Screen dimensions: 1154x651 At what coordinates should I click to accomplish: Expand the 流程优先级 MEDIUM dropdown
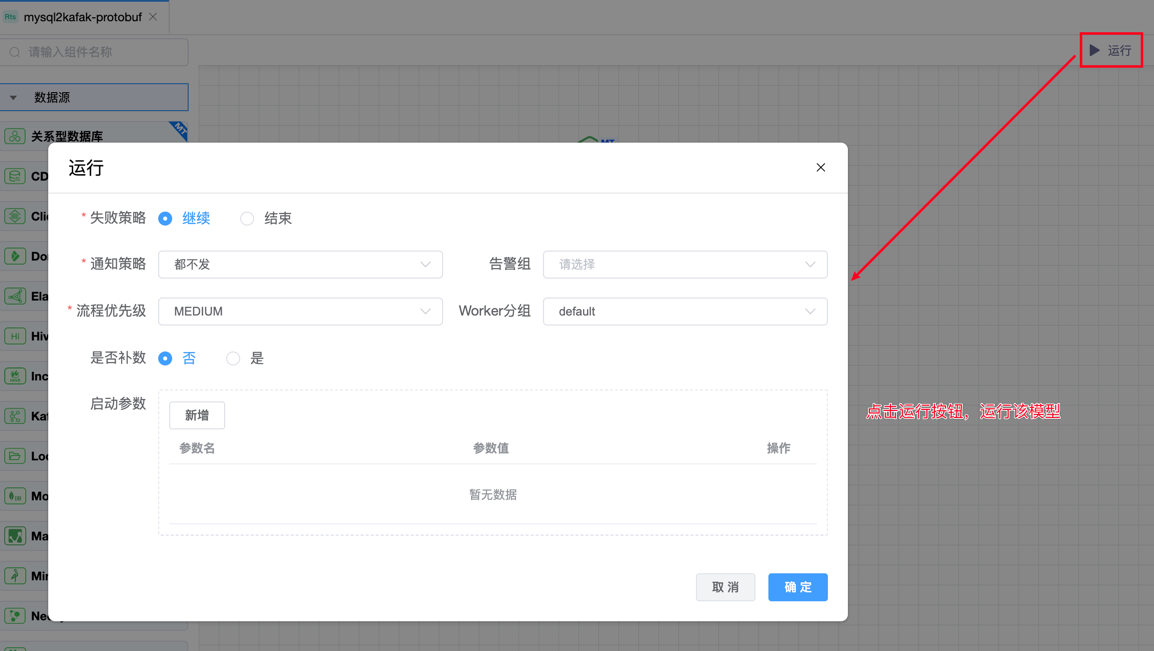click(x=300, y=312)
